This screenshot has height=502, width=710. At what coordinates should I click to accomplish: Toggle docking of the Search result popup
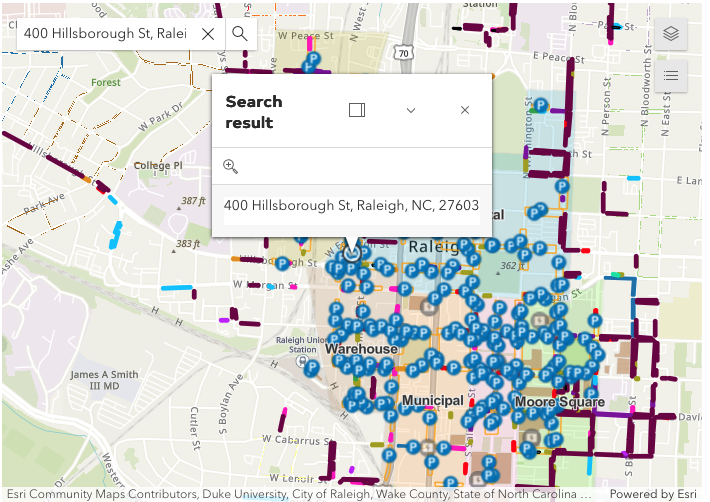(x=357, y=110)
